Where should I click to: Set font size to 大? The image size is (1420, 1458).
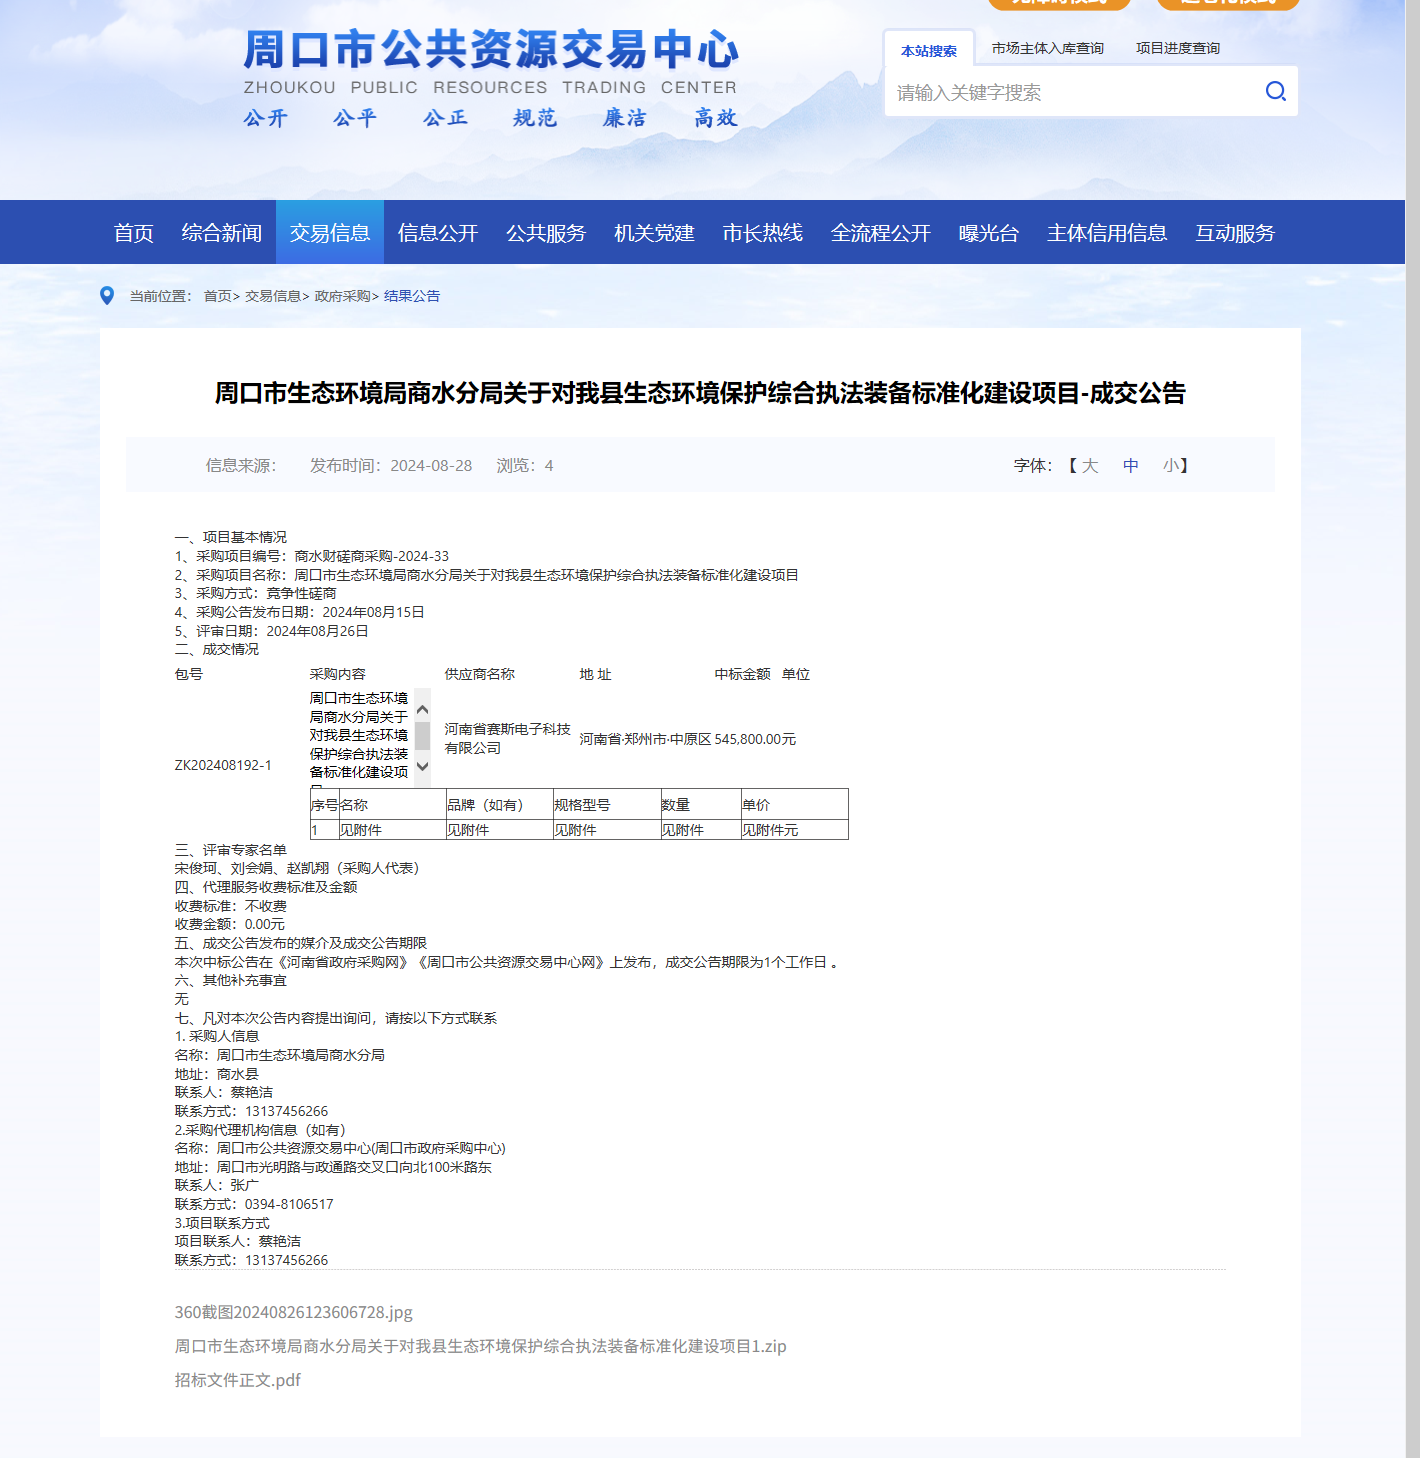(x=1090, y=466)
